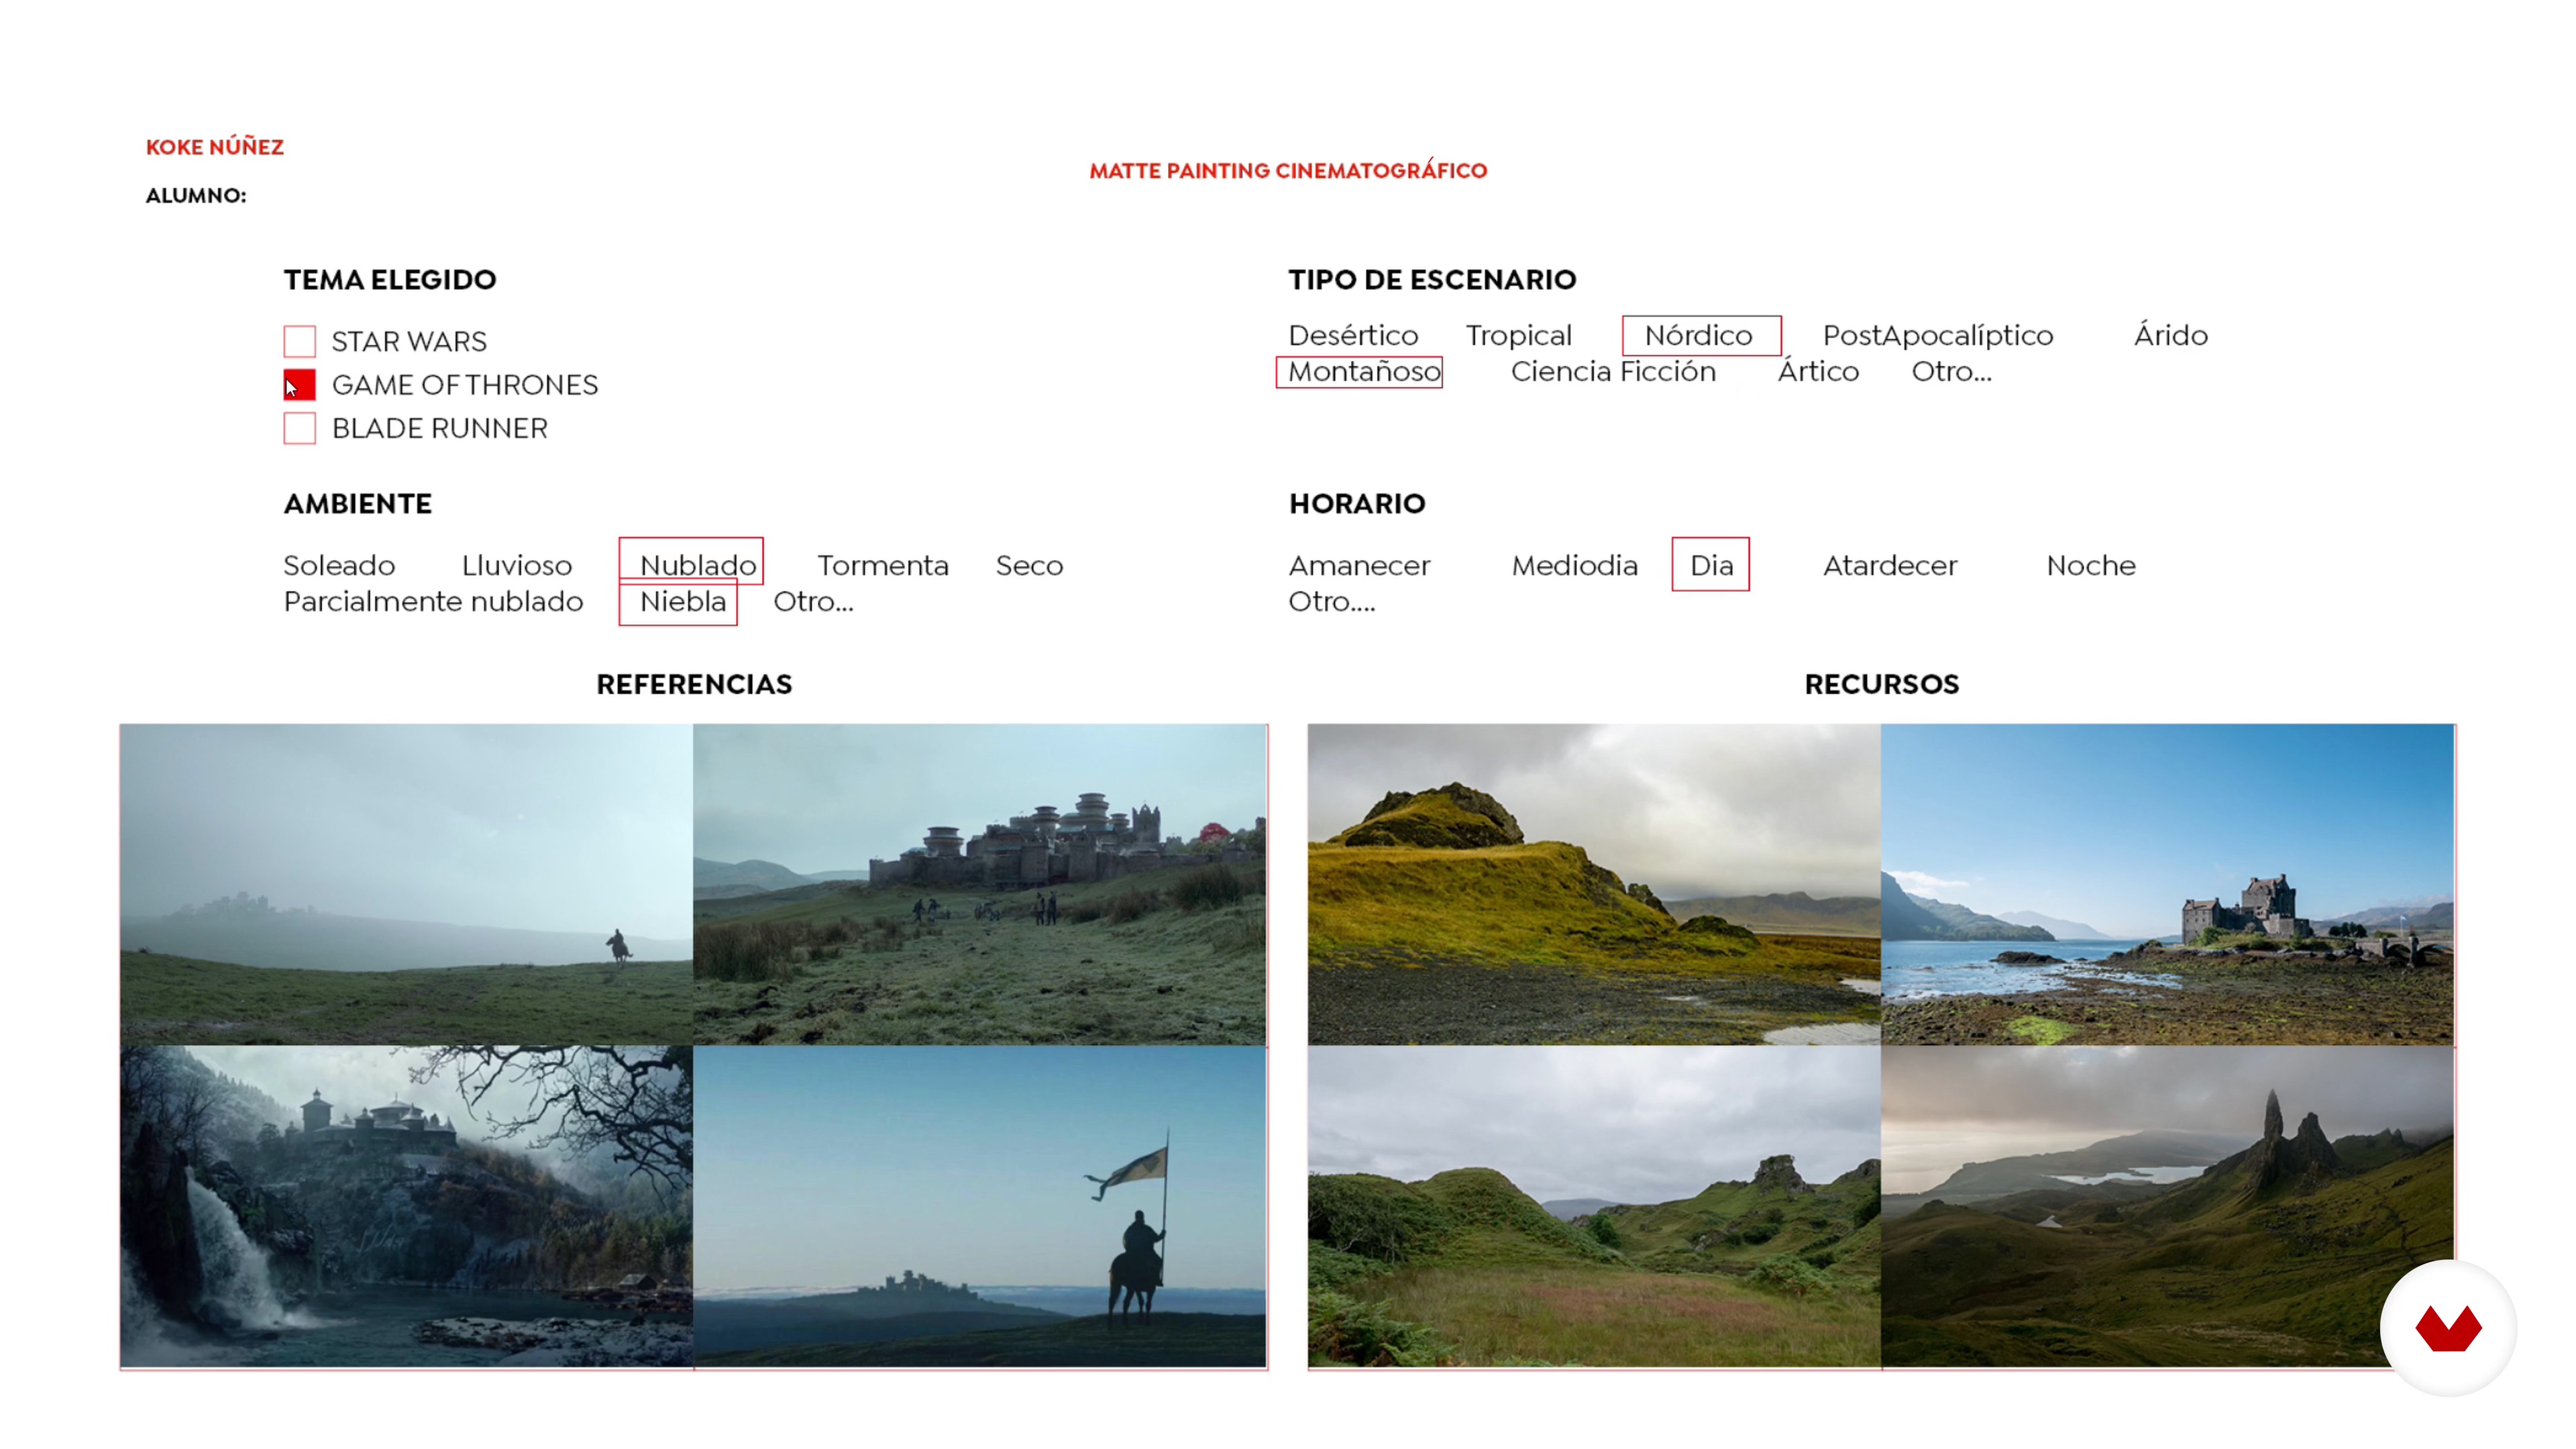The height and width of the screenshot is (1449, 2576).
Task: Select the boxed Dia horario option
Action: 1710,564
